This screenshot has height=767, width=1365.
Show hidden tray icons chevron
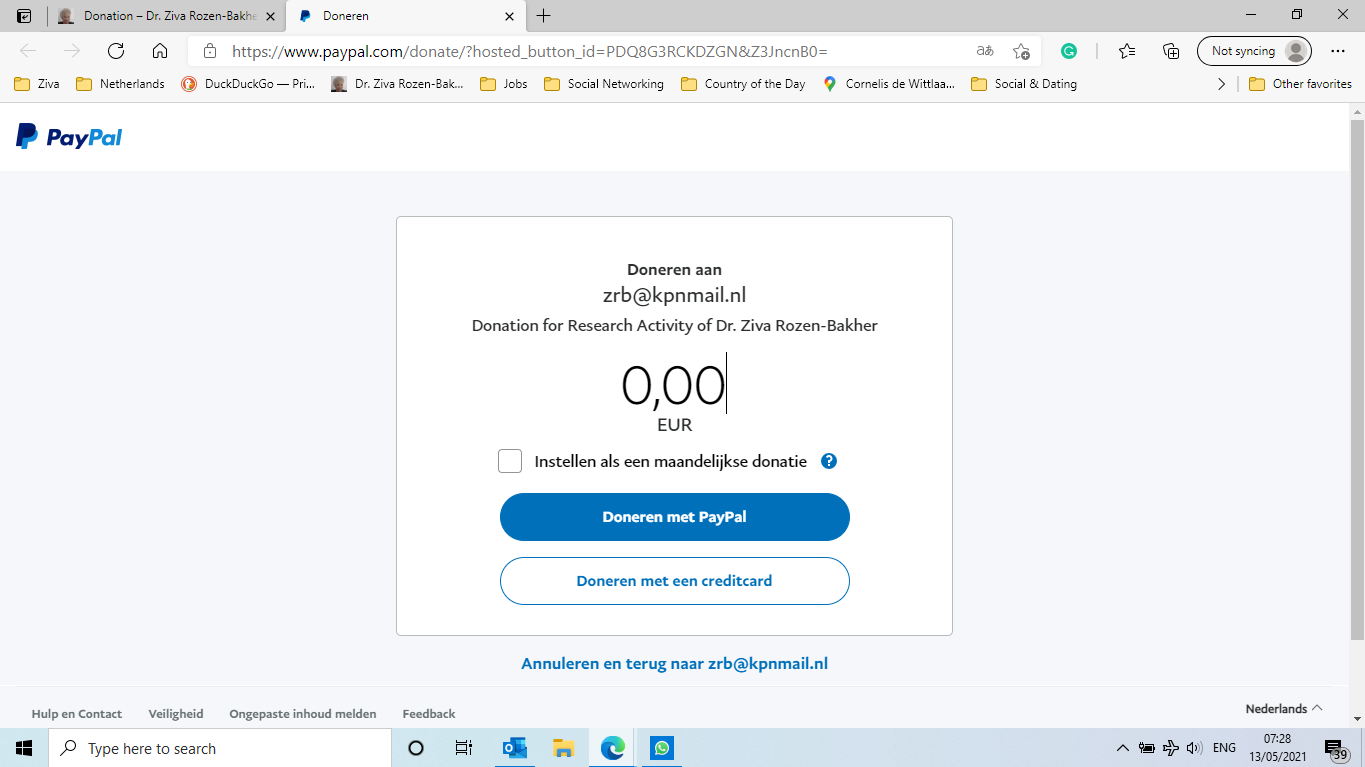(x=1123, y=748)
